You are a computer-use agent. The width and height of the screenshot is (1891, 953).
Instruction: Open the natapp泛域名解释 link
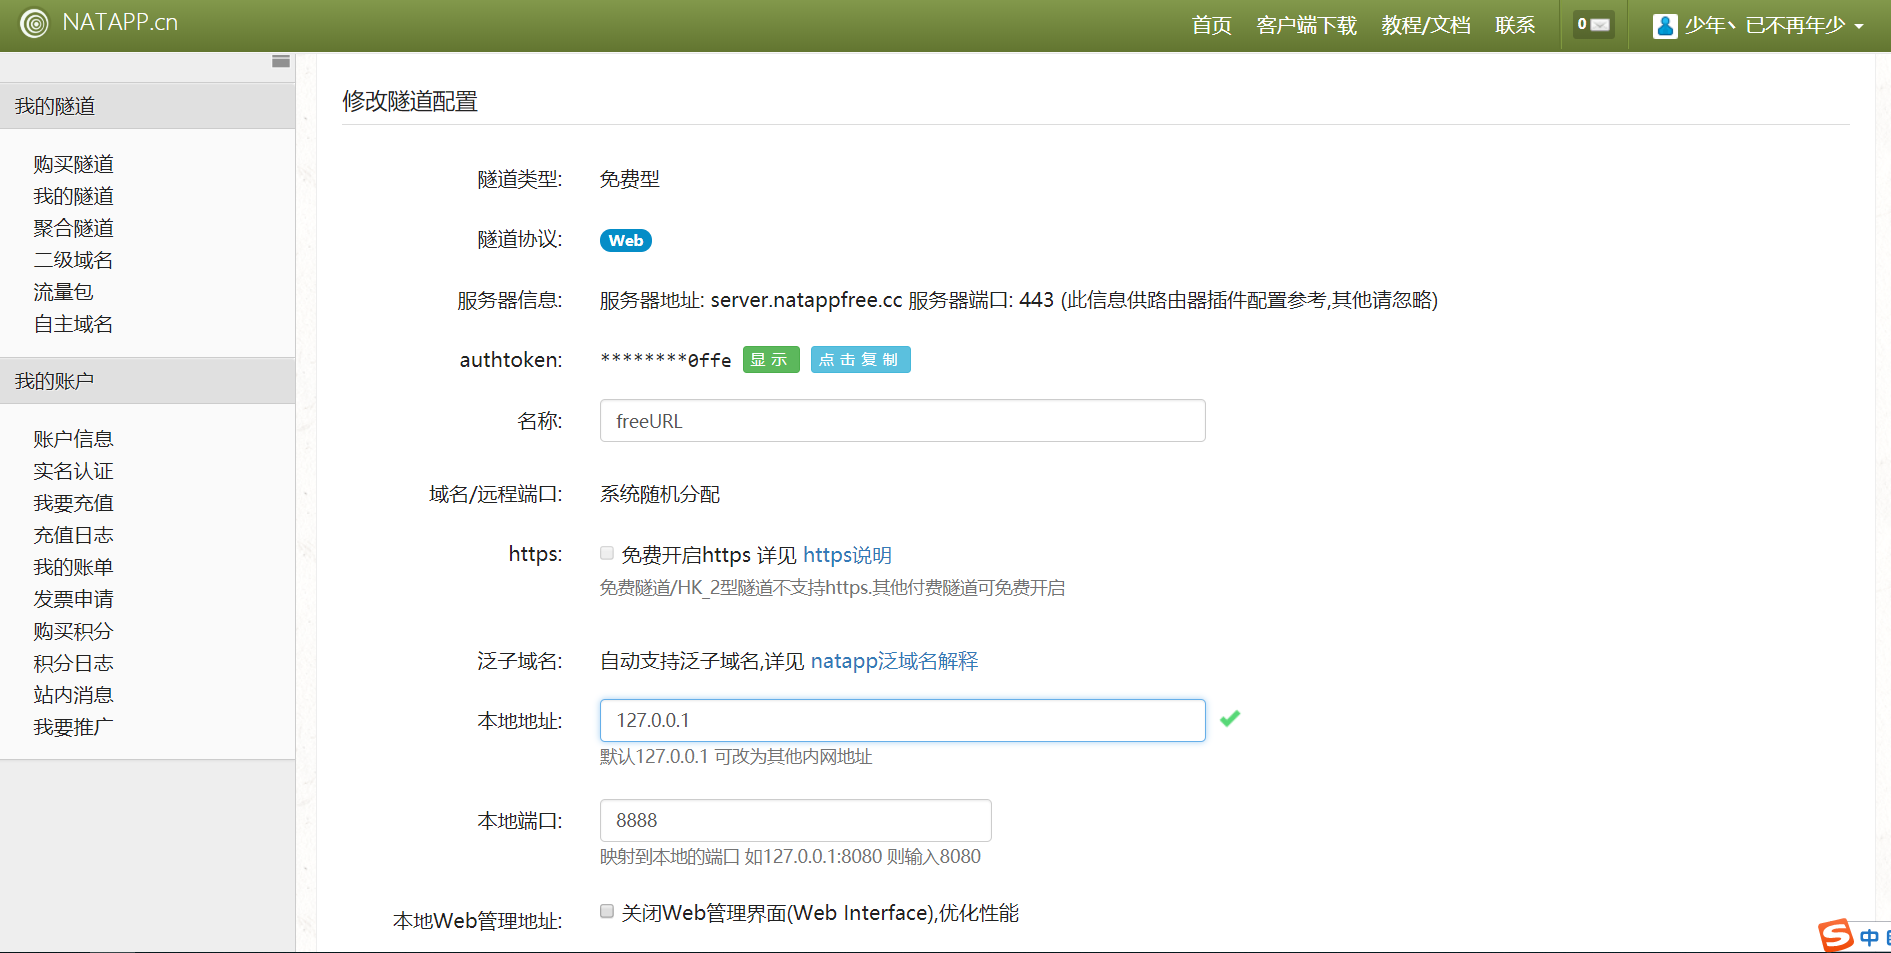pyautogui.click(x=894, y=661)
